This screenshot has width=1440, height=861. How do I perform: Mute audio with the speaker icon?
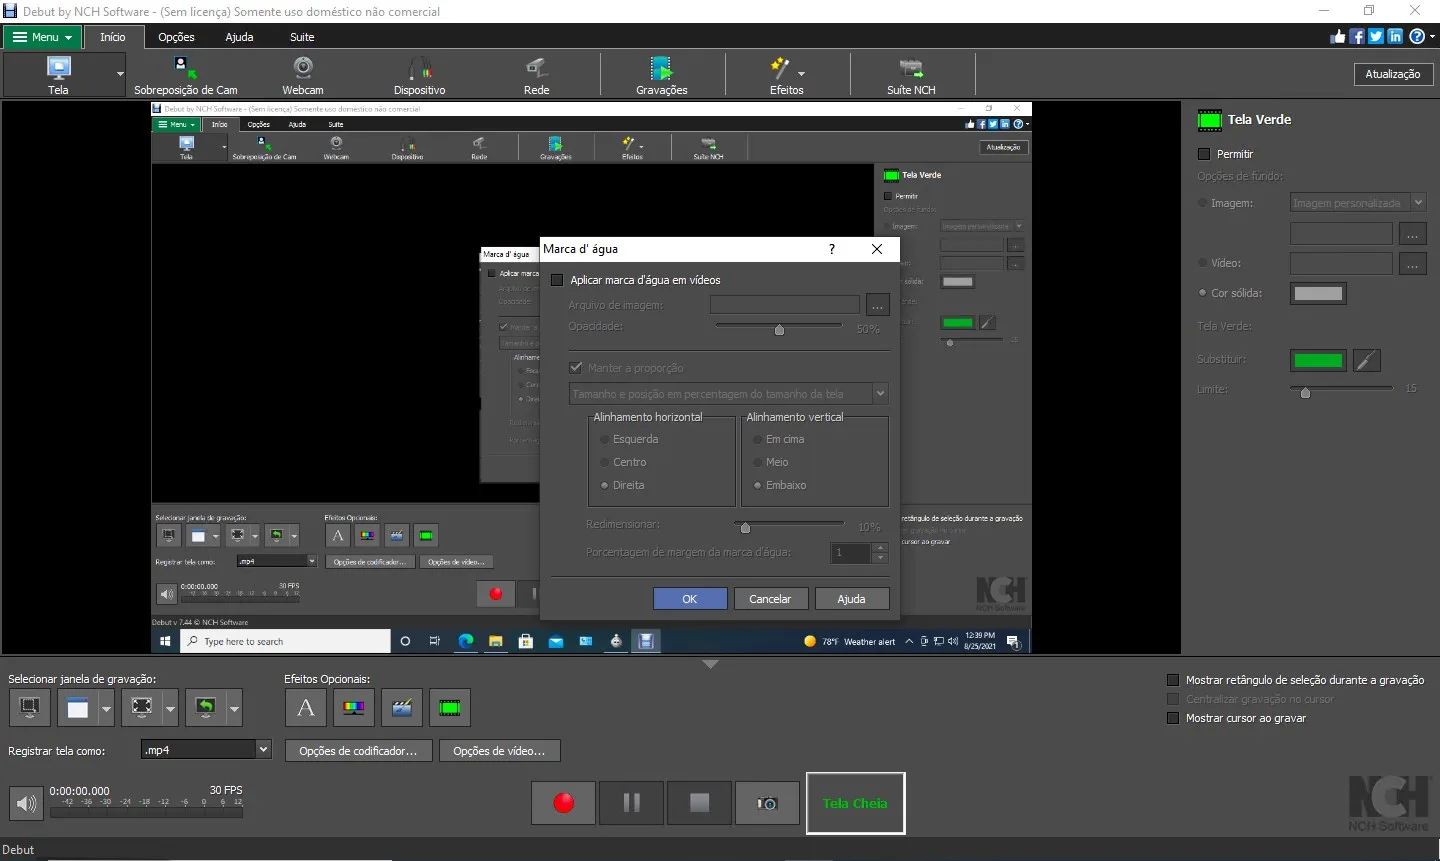27,803
